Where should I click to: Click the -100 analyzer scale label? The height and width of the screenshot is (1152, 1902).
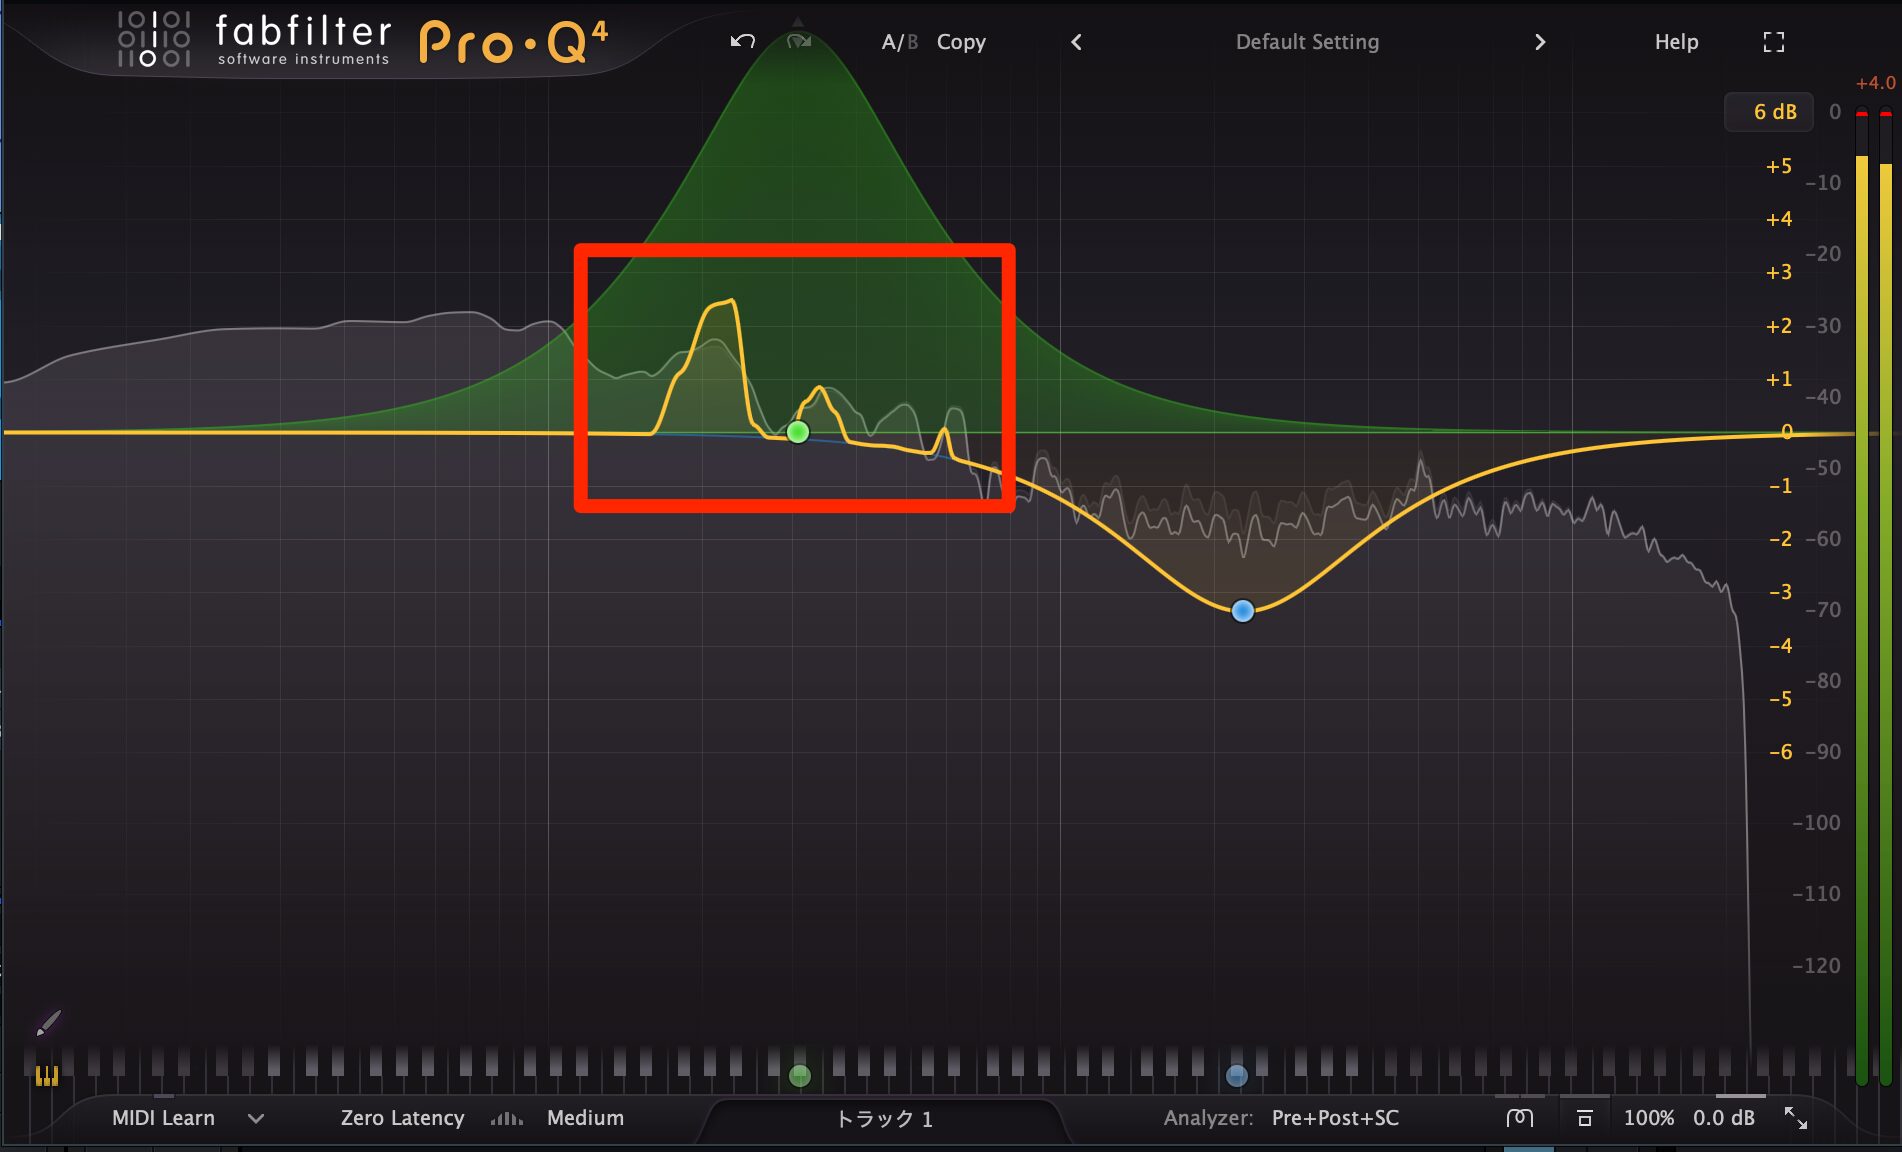pos(1816,823)
